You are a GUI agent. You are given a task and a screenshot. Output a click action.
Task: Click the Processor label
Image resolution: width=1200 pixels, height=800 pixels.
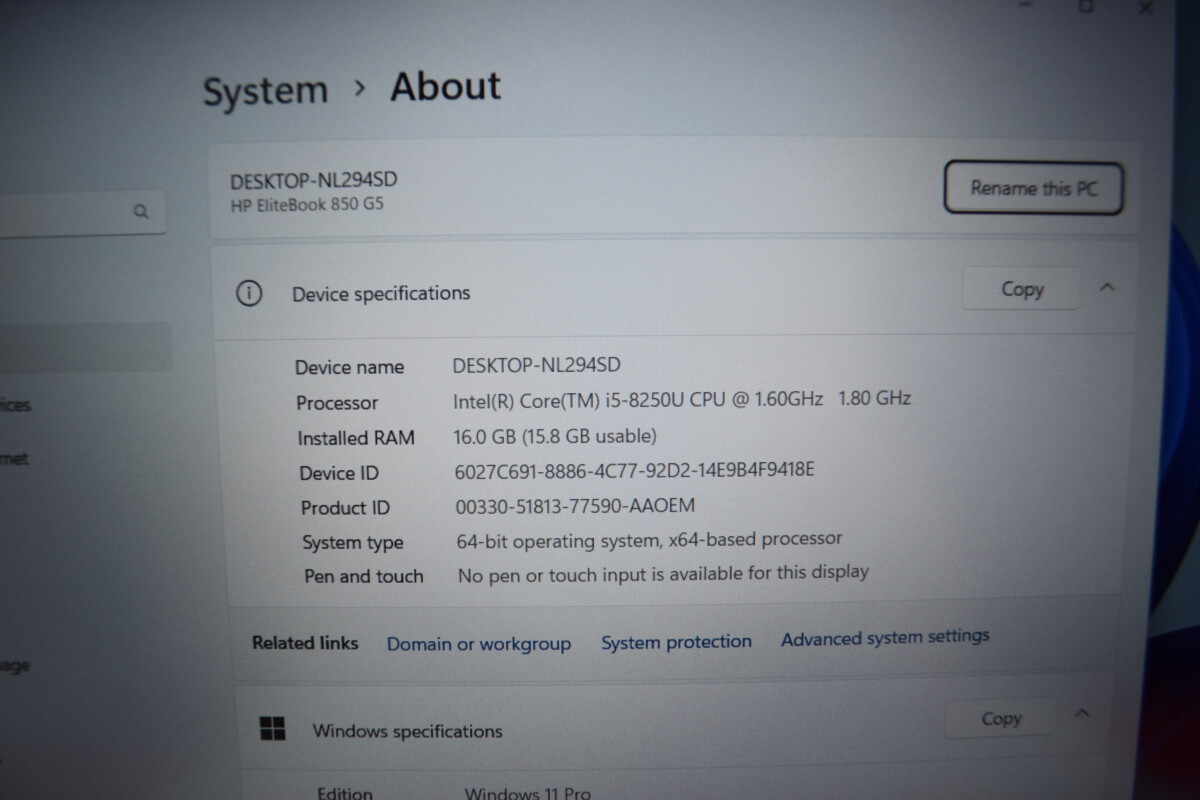click(x=337, y=403)
